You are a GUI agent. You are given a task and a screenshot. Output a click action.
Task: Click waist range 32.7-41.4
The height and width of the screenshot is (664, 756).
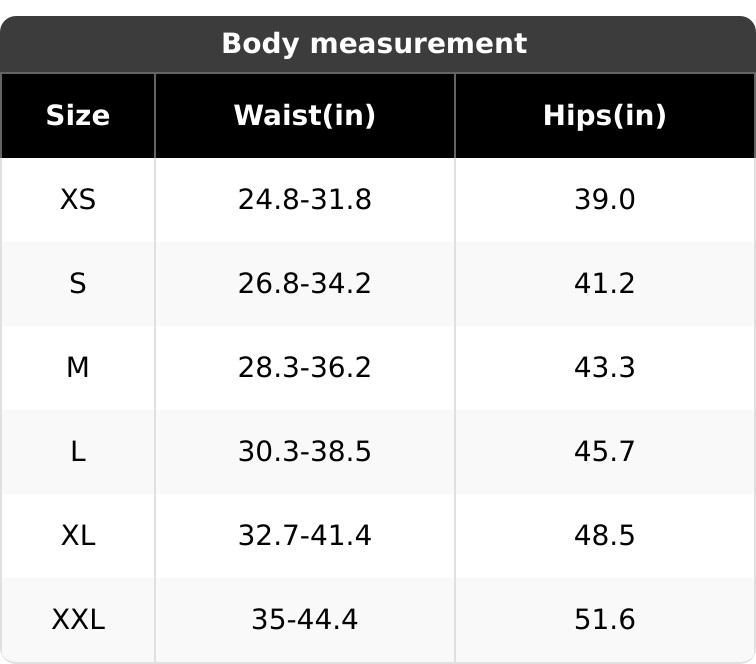pos(304,536)
